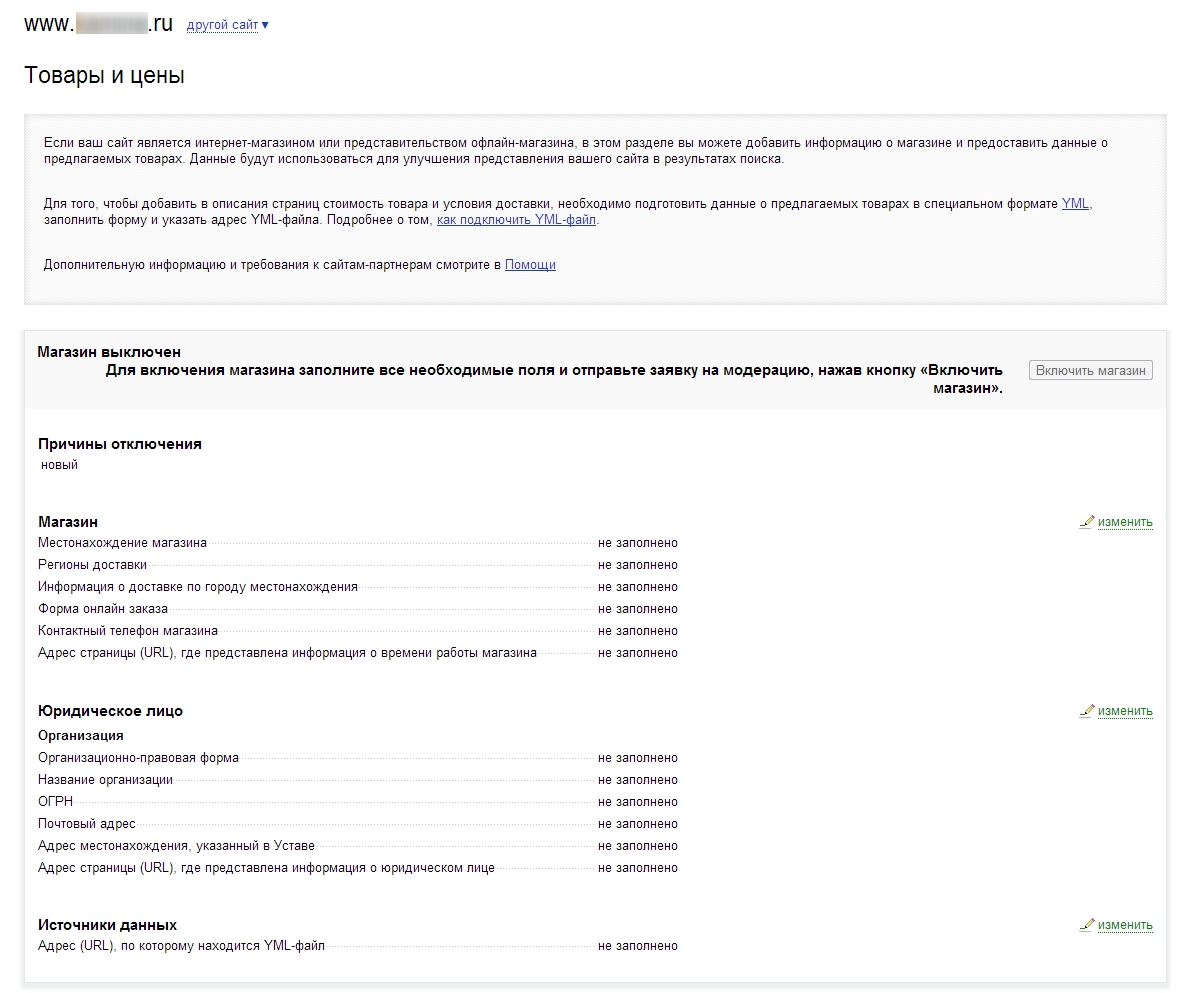Click the 'Контактный телефон магазина' field label

coord(128,631)
